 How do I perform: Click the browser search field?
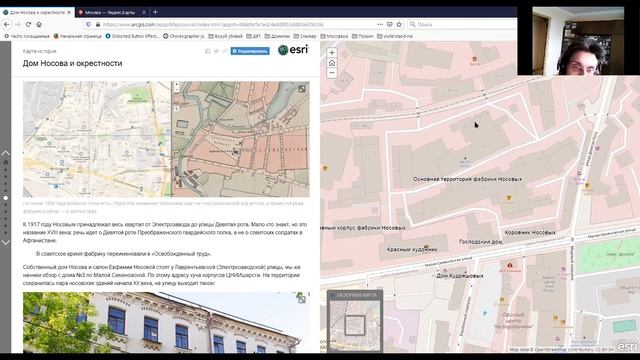(x=462, y=24)
